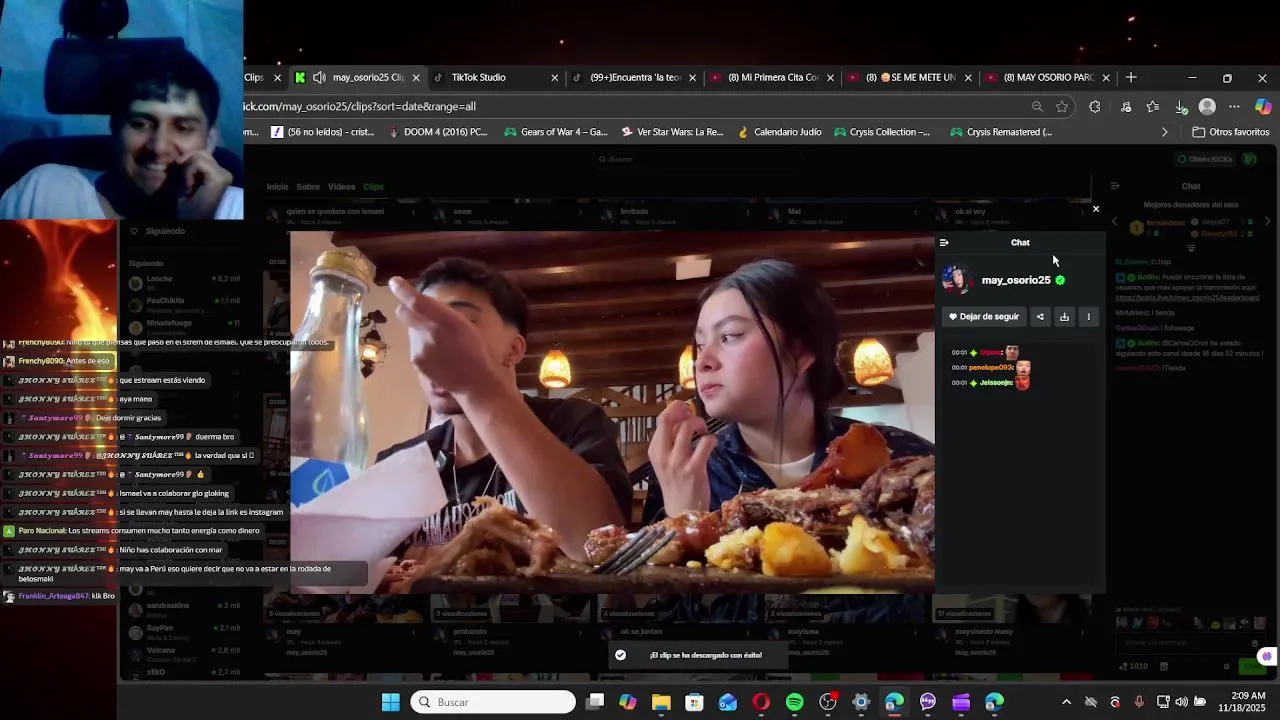Select the Clips tab on channel page

point(373,187)
